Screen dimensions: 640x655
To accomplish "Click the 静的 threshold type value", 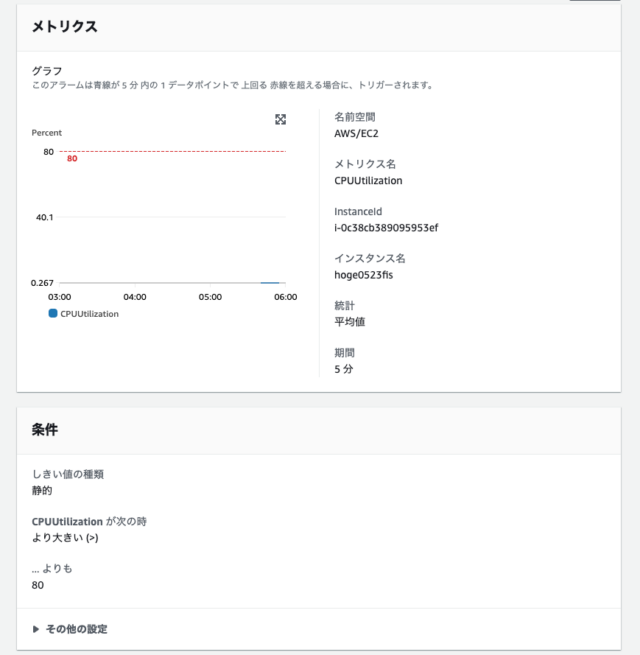I will 42,490.
